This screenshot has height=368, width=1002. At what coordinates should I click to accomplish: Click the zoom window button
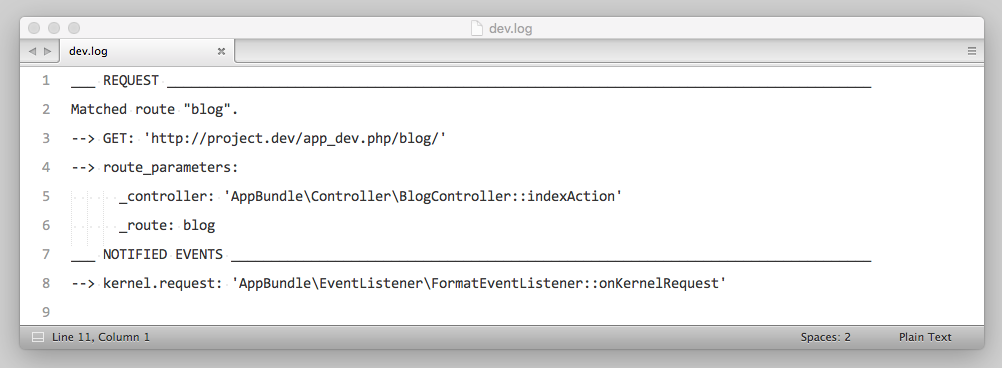pos(74,28)
